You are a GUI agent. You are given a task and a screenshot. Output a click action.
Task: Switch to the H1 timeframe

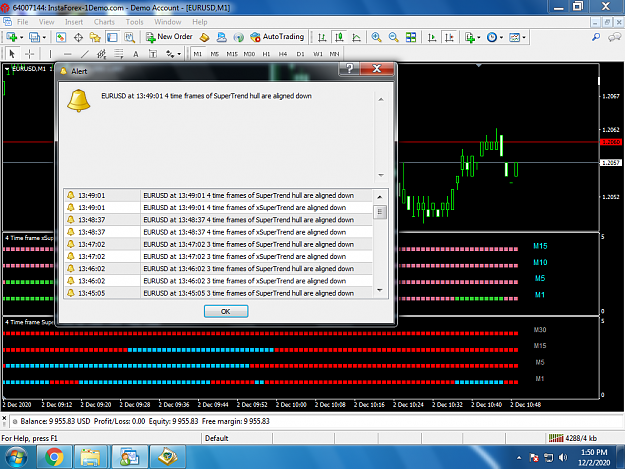pos(266,54)
